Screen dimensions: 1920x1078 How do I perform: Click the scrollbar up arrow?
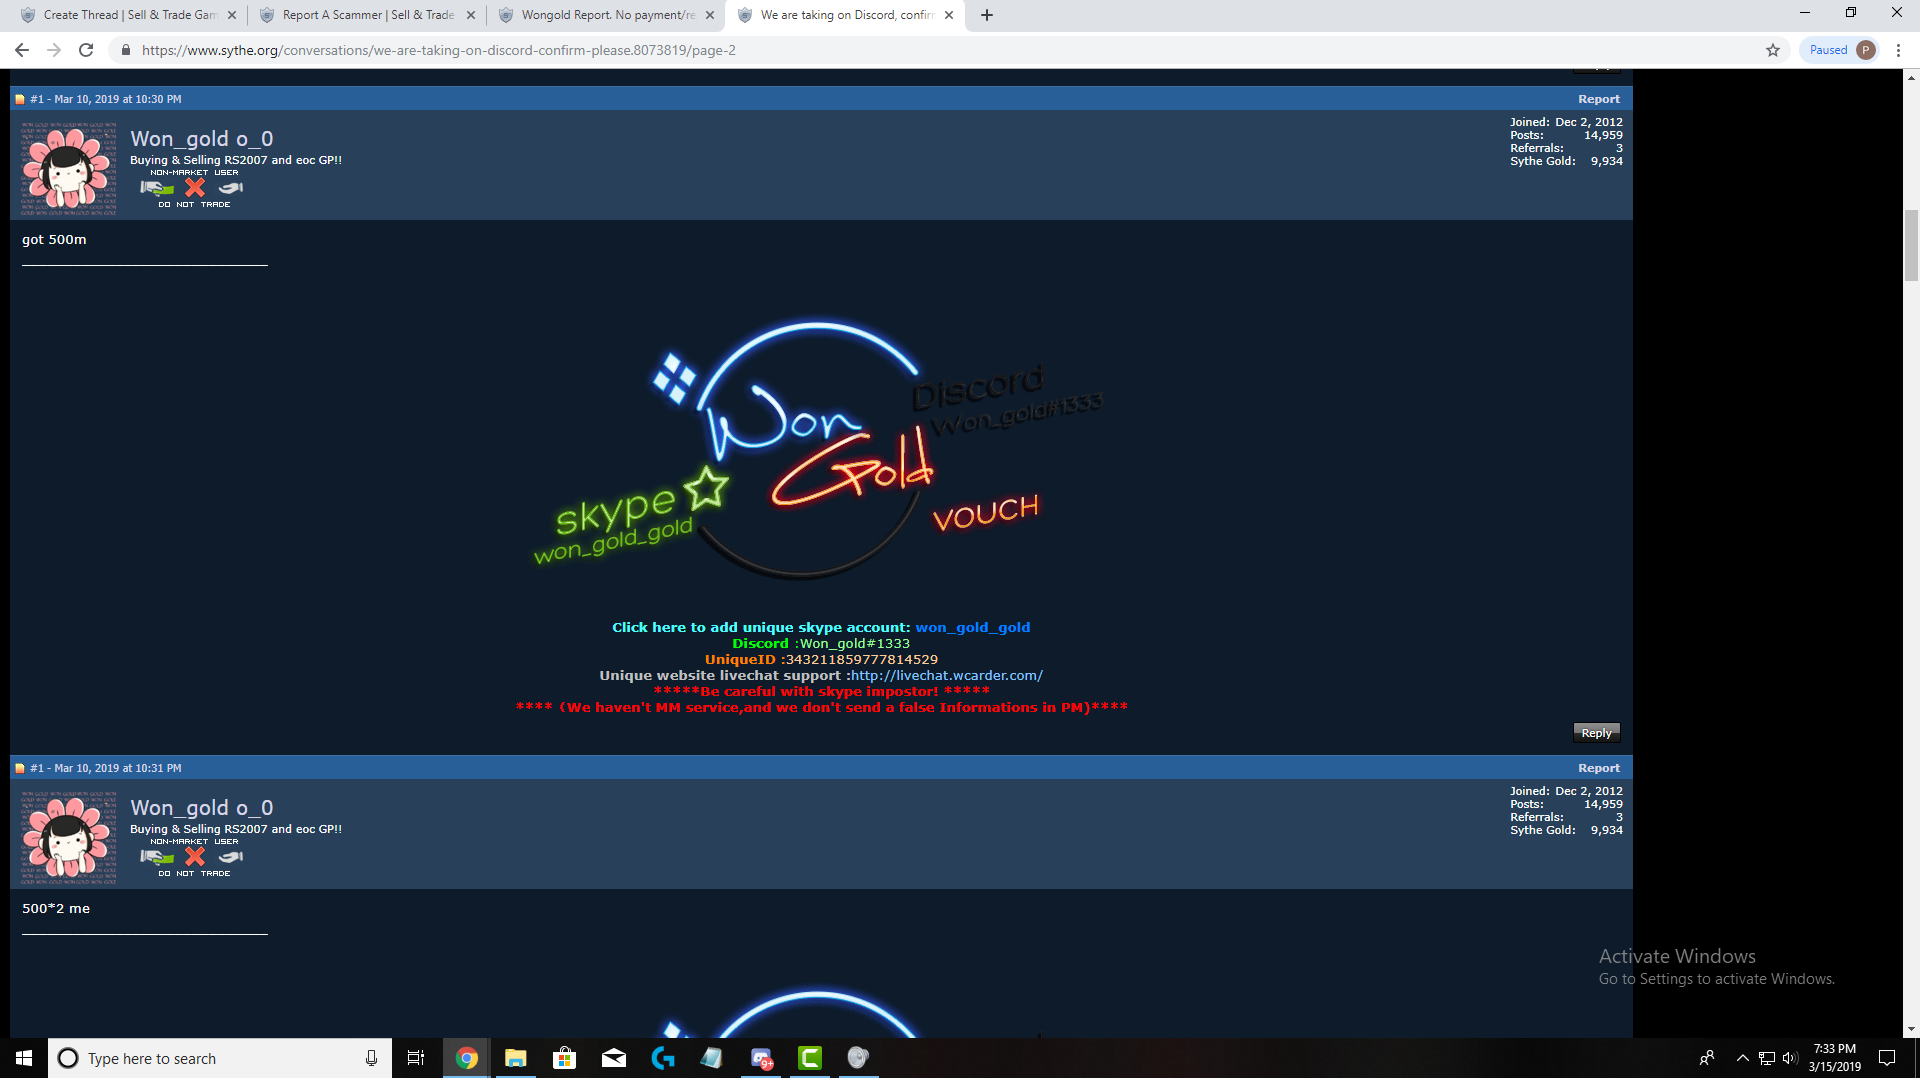1911,77
